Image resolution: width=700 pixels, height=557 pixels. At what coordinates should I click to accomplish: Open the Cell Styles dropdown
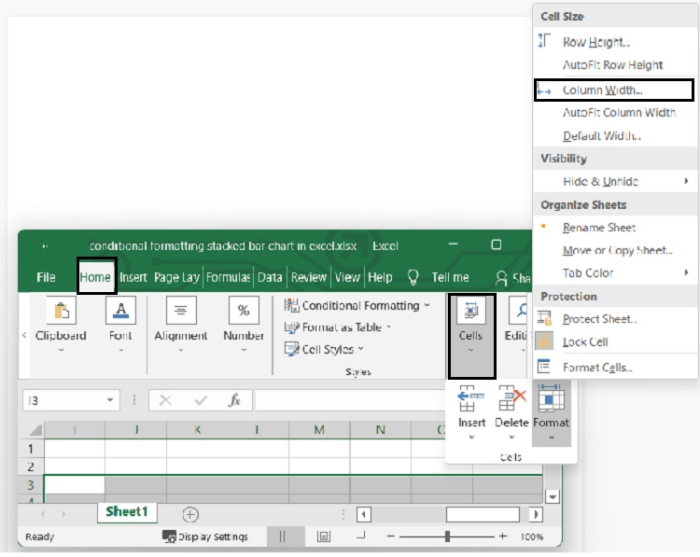(x=331, y=349)
